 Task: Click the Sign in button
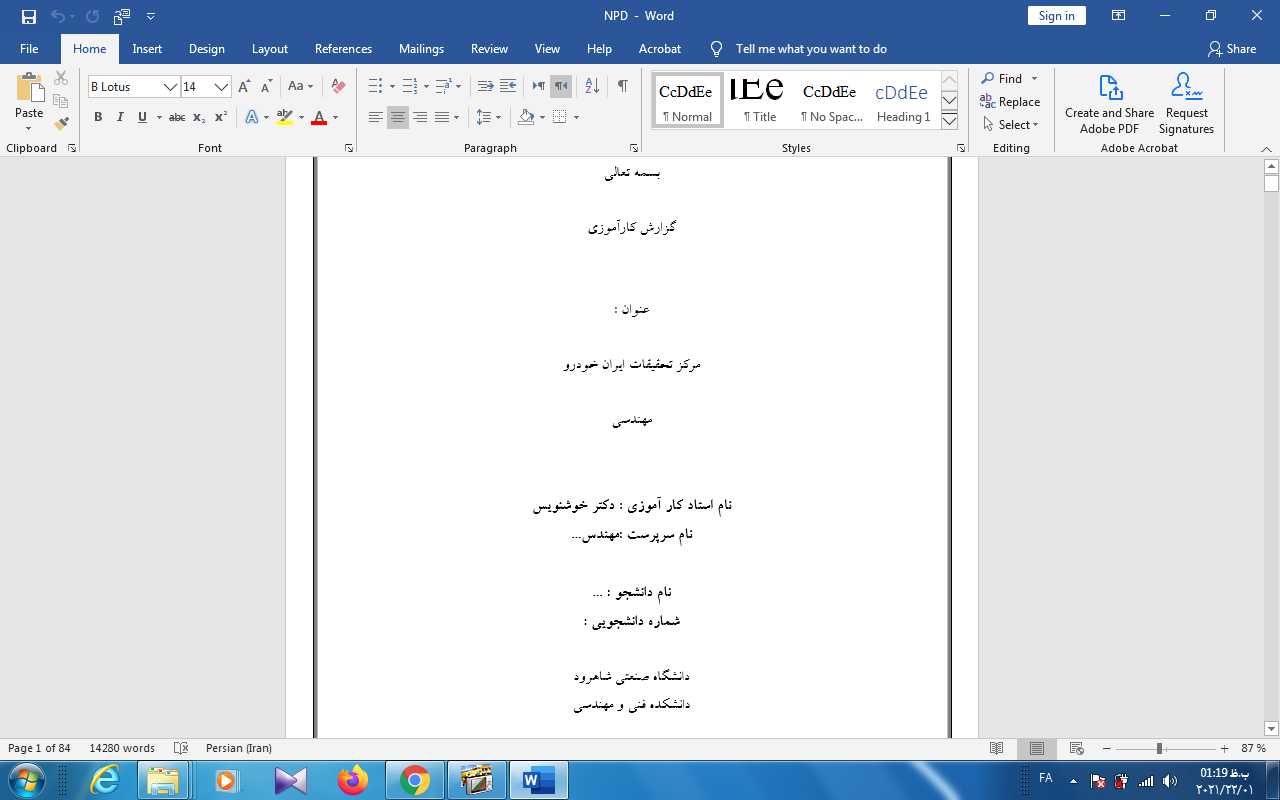click(1056, 16)
